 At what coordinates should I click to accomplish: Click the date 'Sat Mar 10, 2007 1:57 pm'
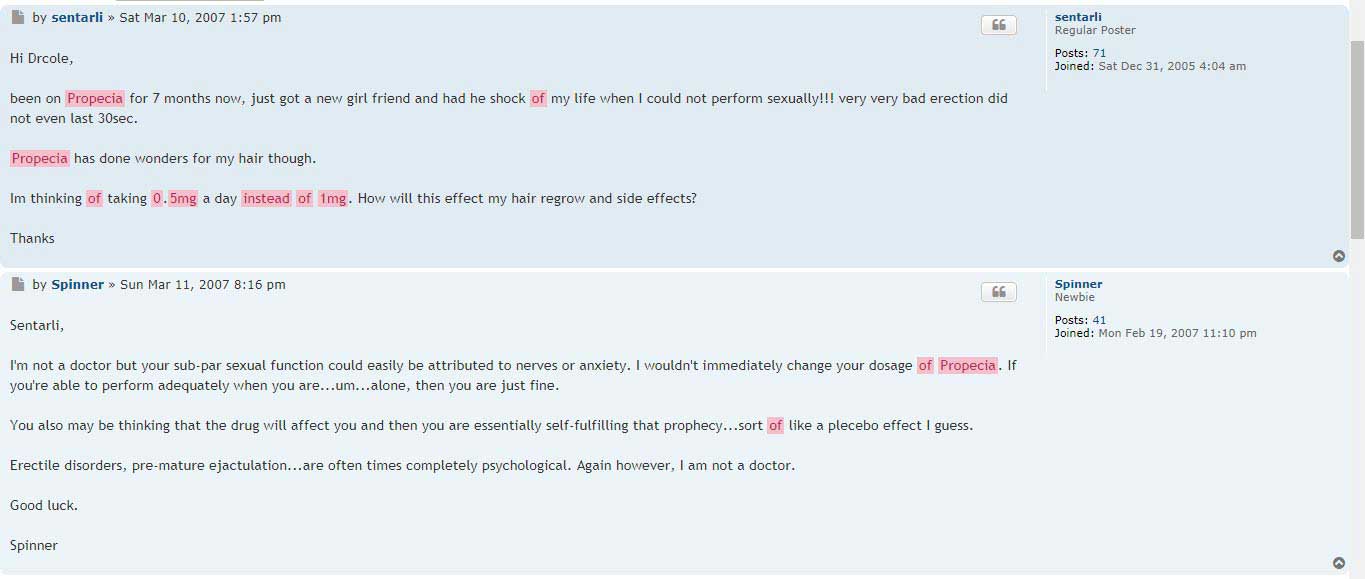pyautogui.click(x=200, y=17)
